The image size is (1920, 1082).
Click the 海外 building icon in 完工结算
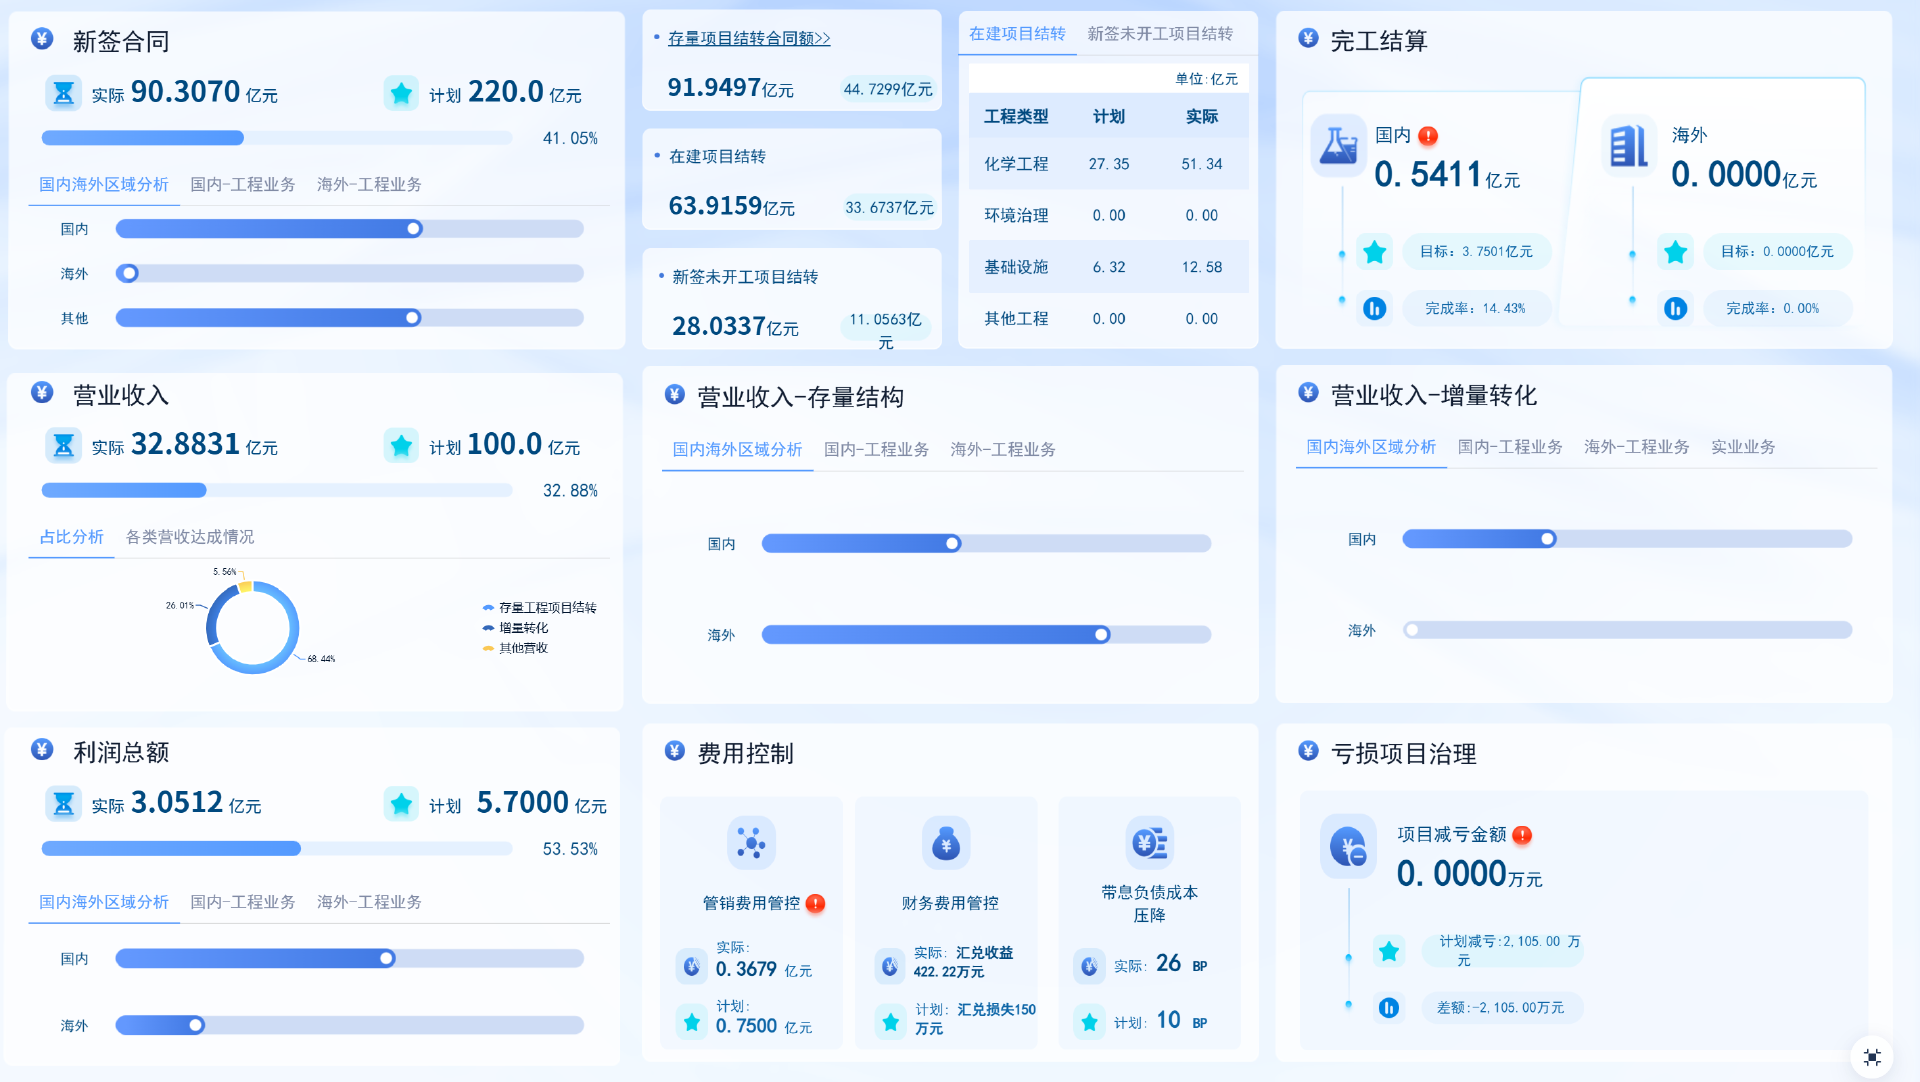(x=1628, y=146)
